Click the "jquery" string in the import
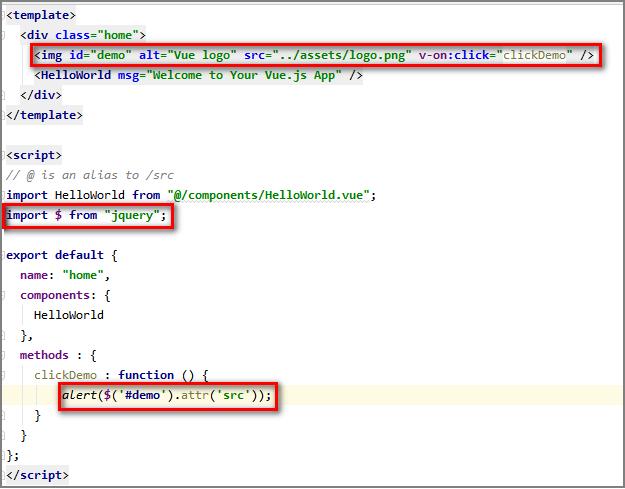This screenshot has height=489, width=625. (x=132, y=215)
